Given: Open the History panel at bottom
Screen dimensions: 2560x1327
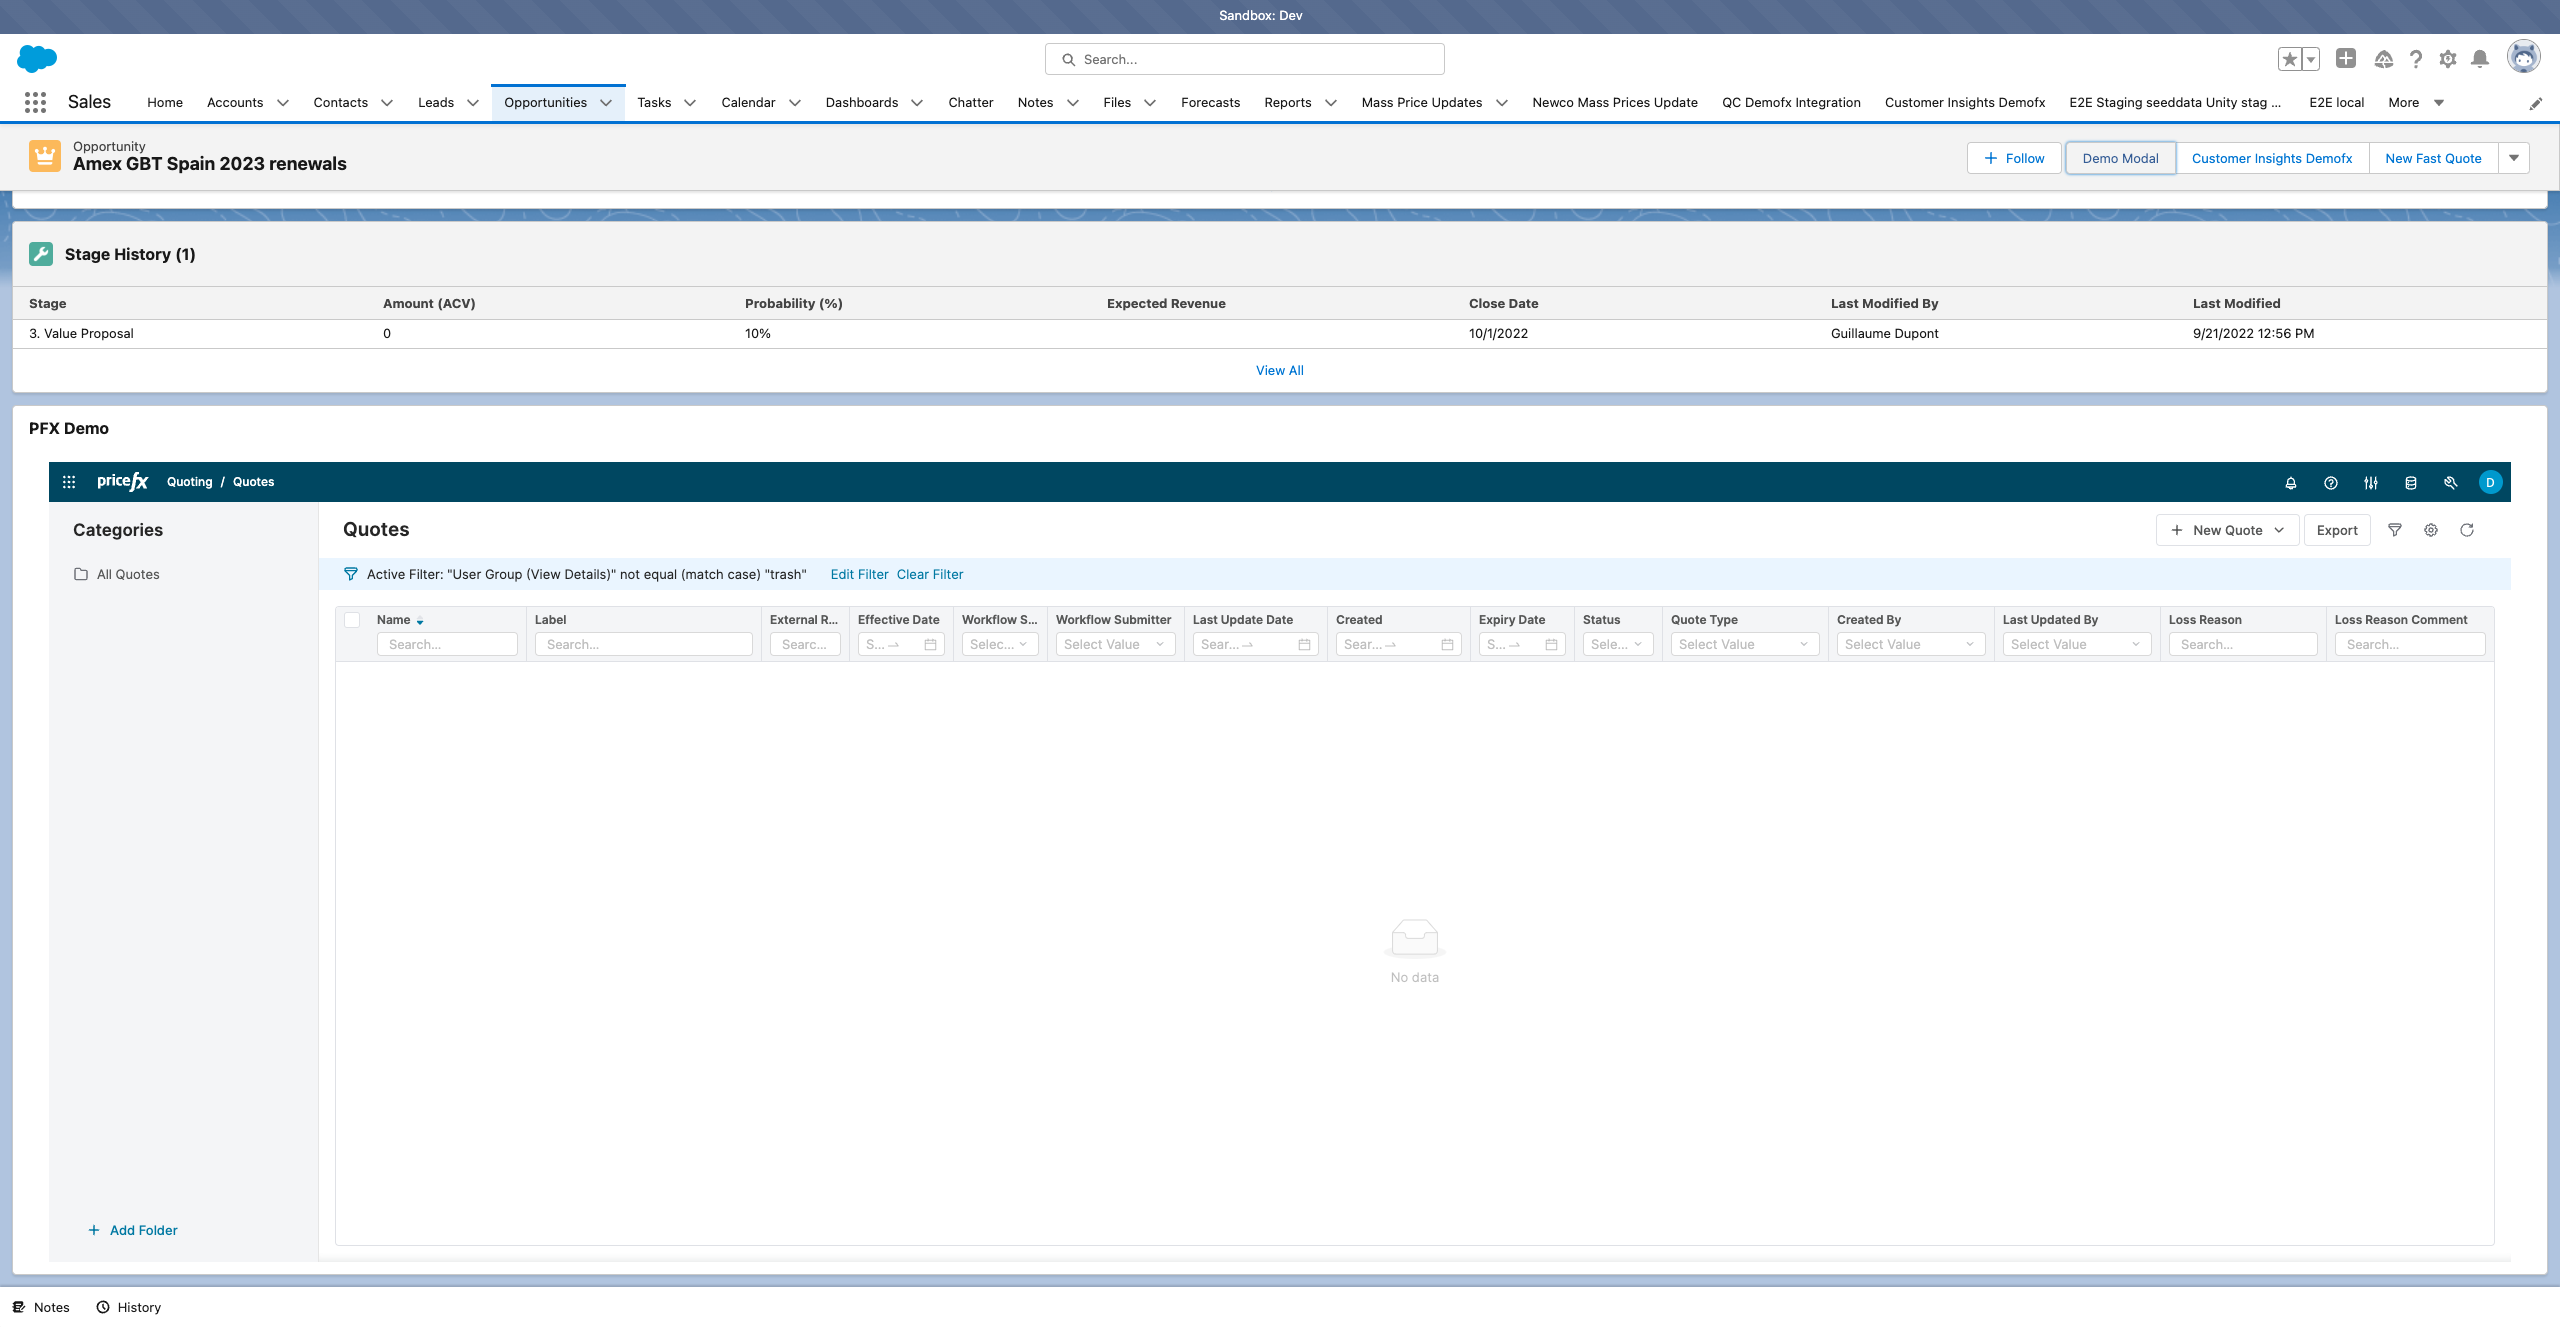Looking at the screenshot, I should pos(128,1307).
